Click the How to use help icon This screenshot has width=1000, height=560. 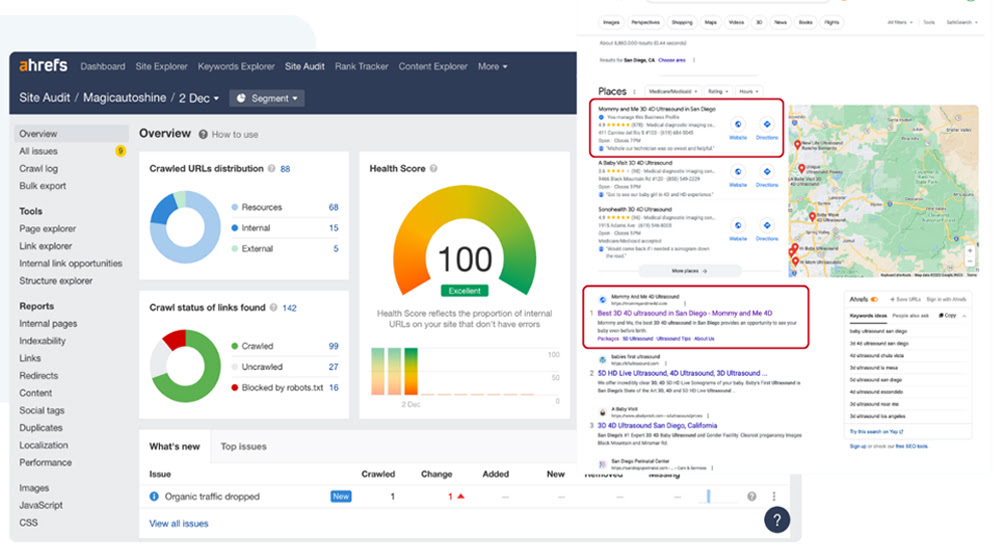click(203, 135)
